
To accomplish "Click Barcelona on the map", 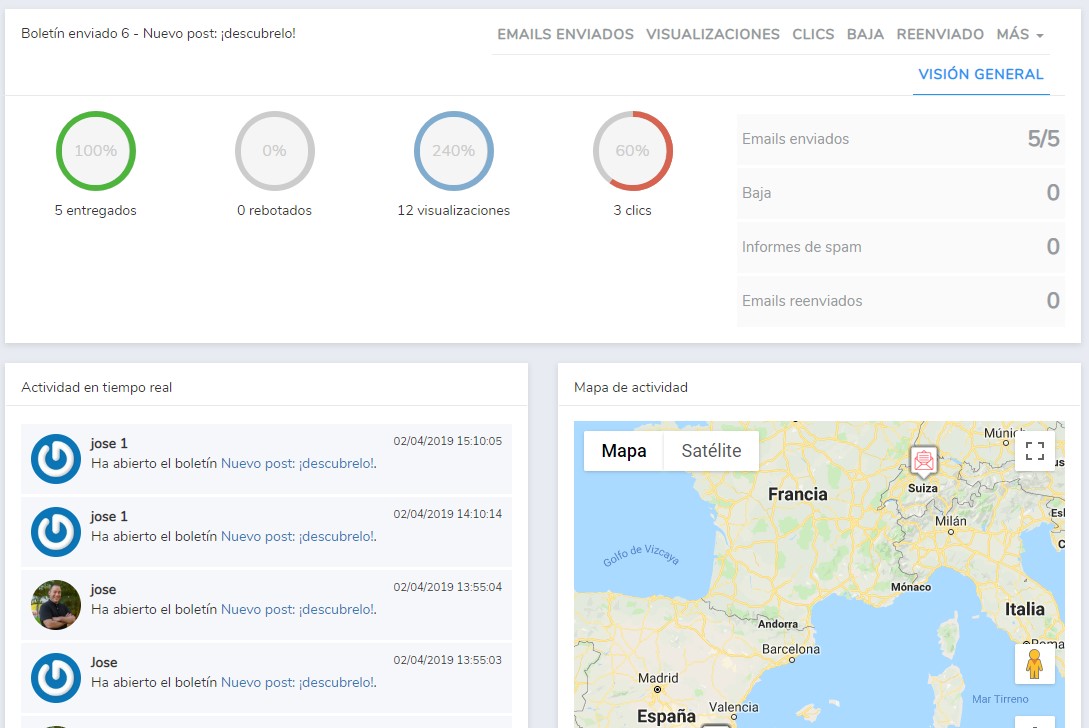I will click(x=791, y=650).
